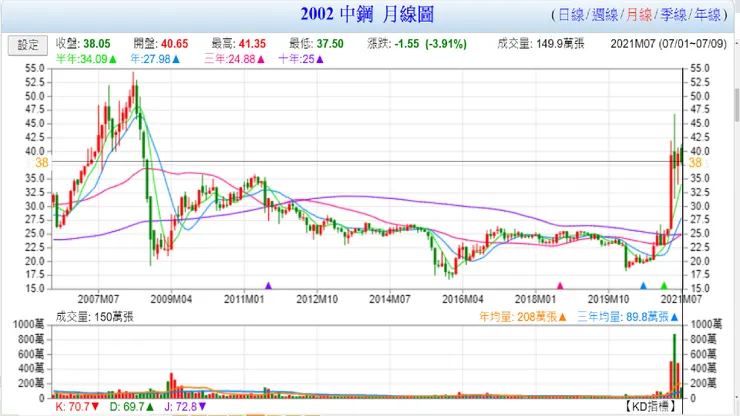Click the K: 70.7 indicator value
This screenshot has width=740, height=416.
(x=77, y=406)
